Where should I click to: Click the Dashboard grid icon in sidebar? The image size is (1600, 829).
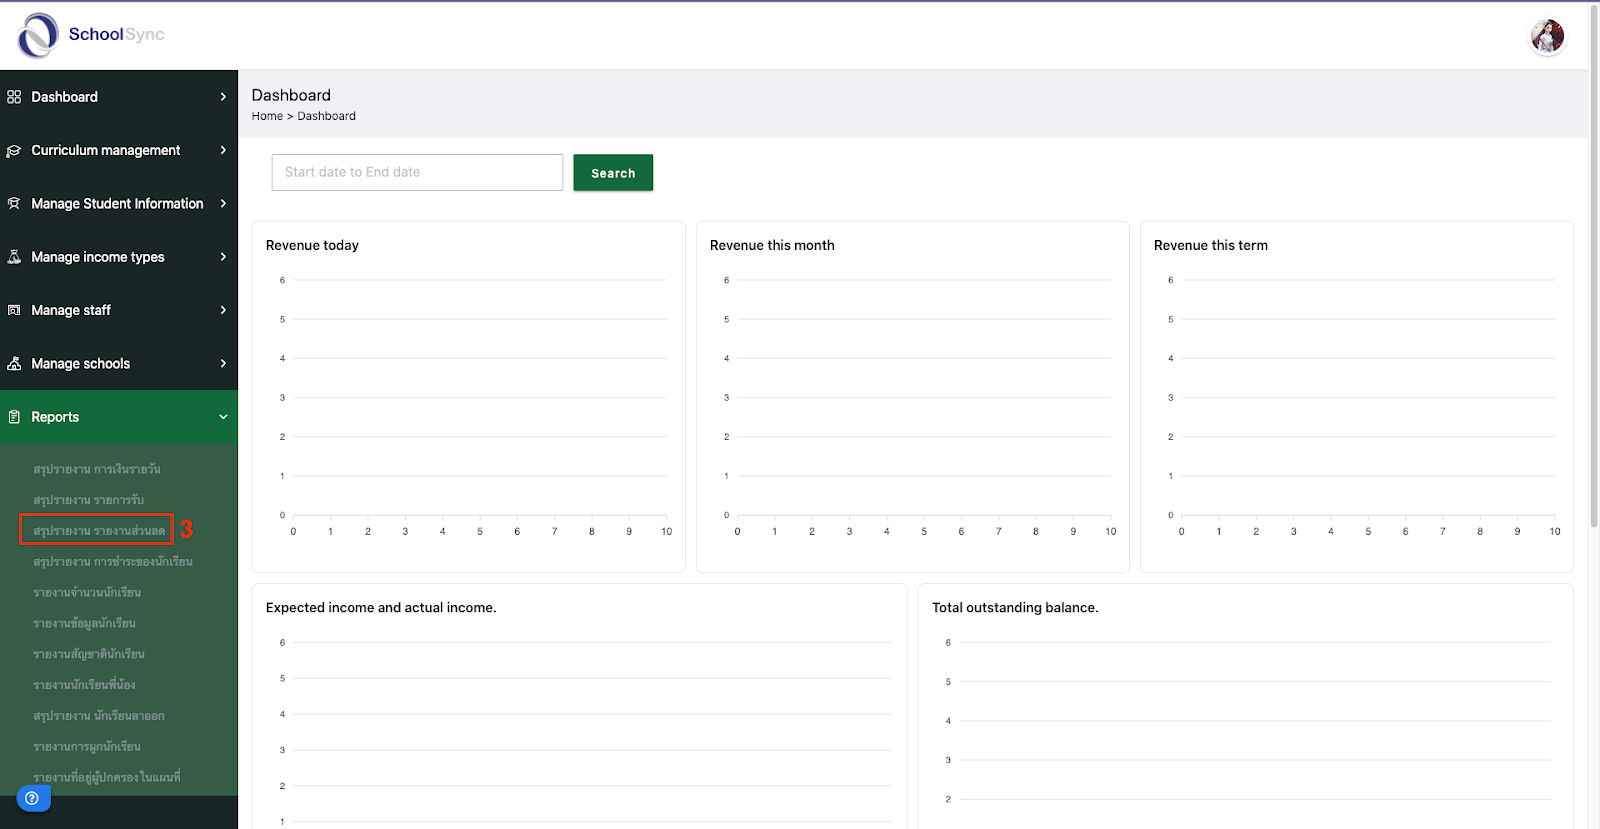pos(14,97)
